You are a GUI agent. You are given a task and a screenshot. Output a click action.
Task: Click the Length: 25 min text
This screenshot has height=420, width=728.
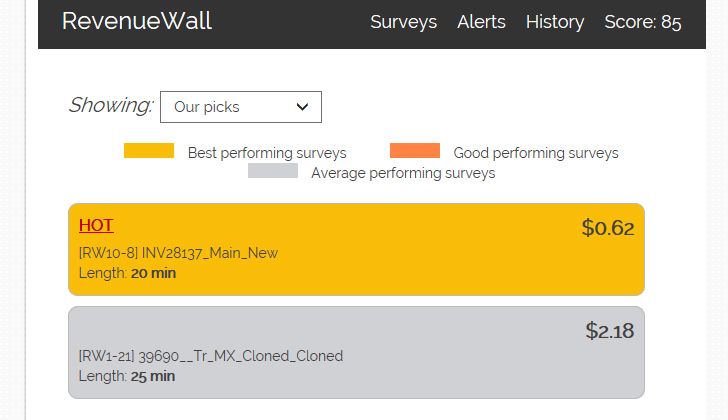pos(127,376)
